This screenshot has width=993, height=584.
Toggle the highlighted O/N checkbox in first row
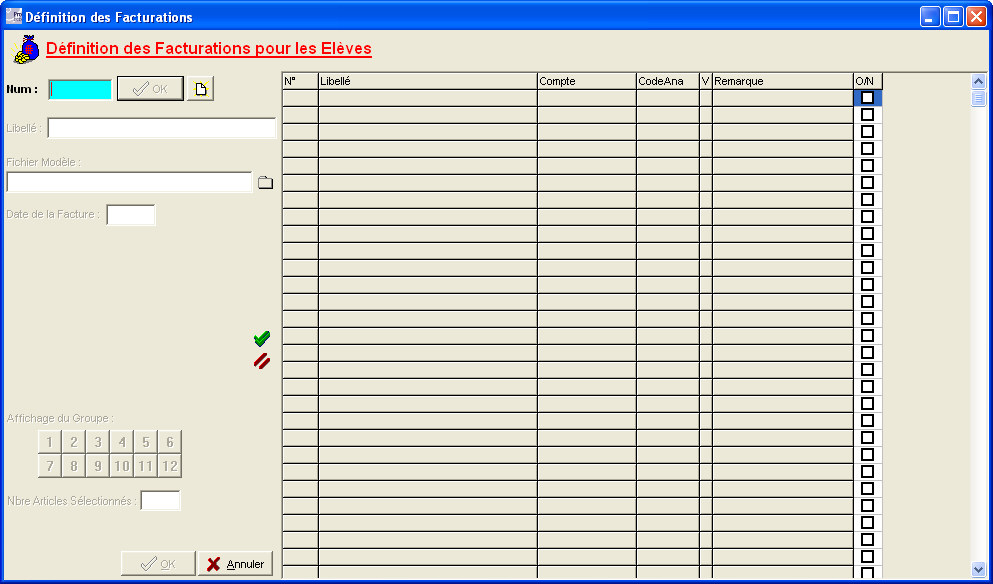pos(868,98)
